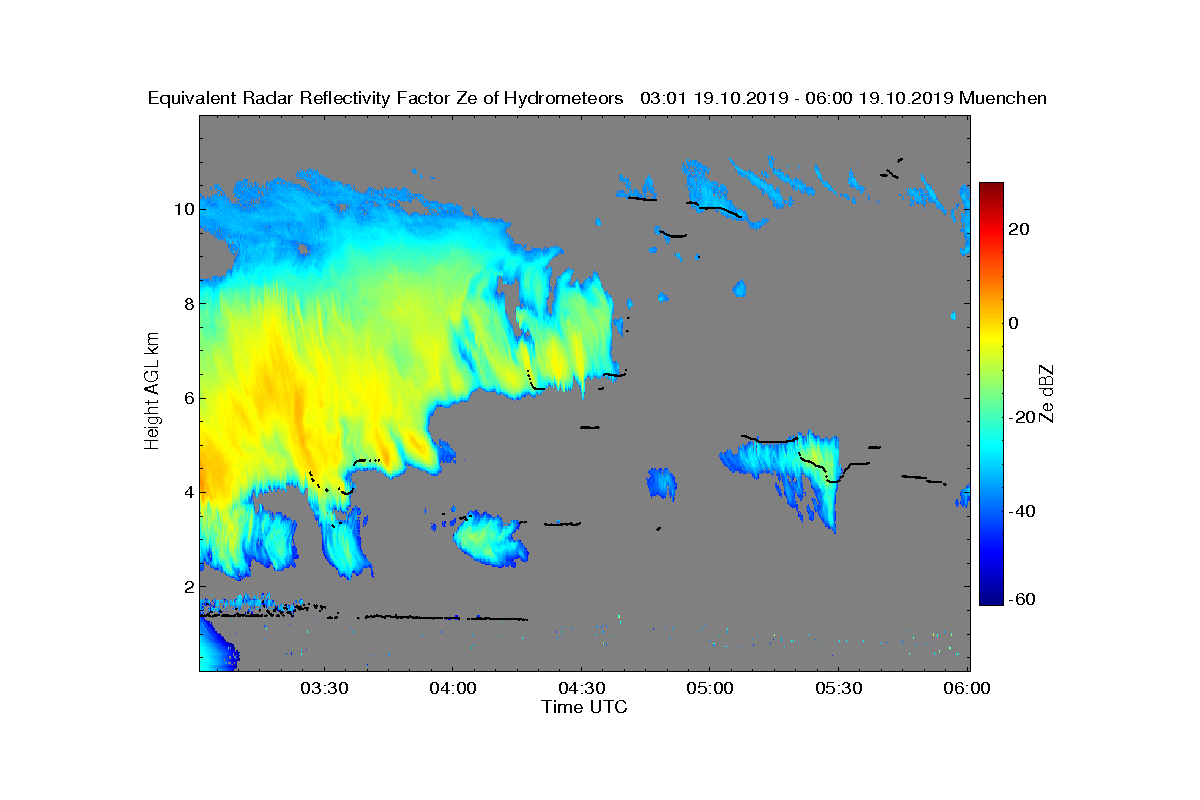Click the "Time UTC" axis label
The image size is (1200, 800).
pyautogui.click(x=585, y=706)
